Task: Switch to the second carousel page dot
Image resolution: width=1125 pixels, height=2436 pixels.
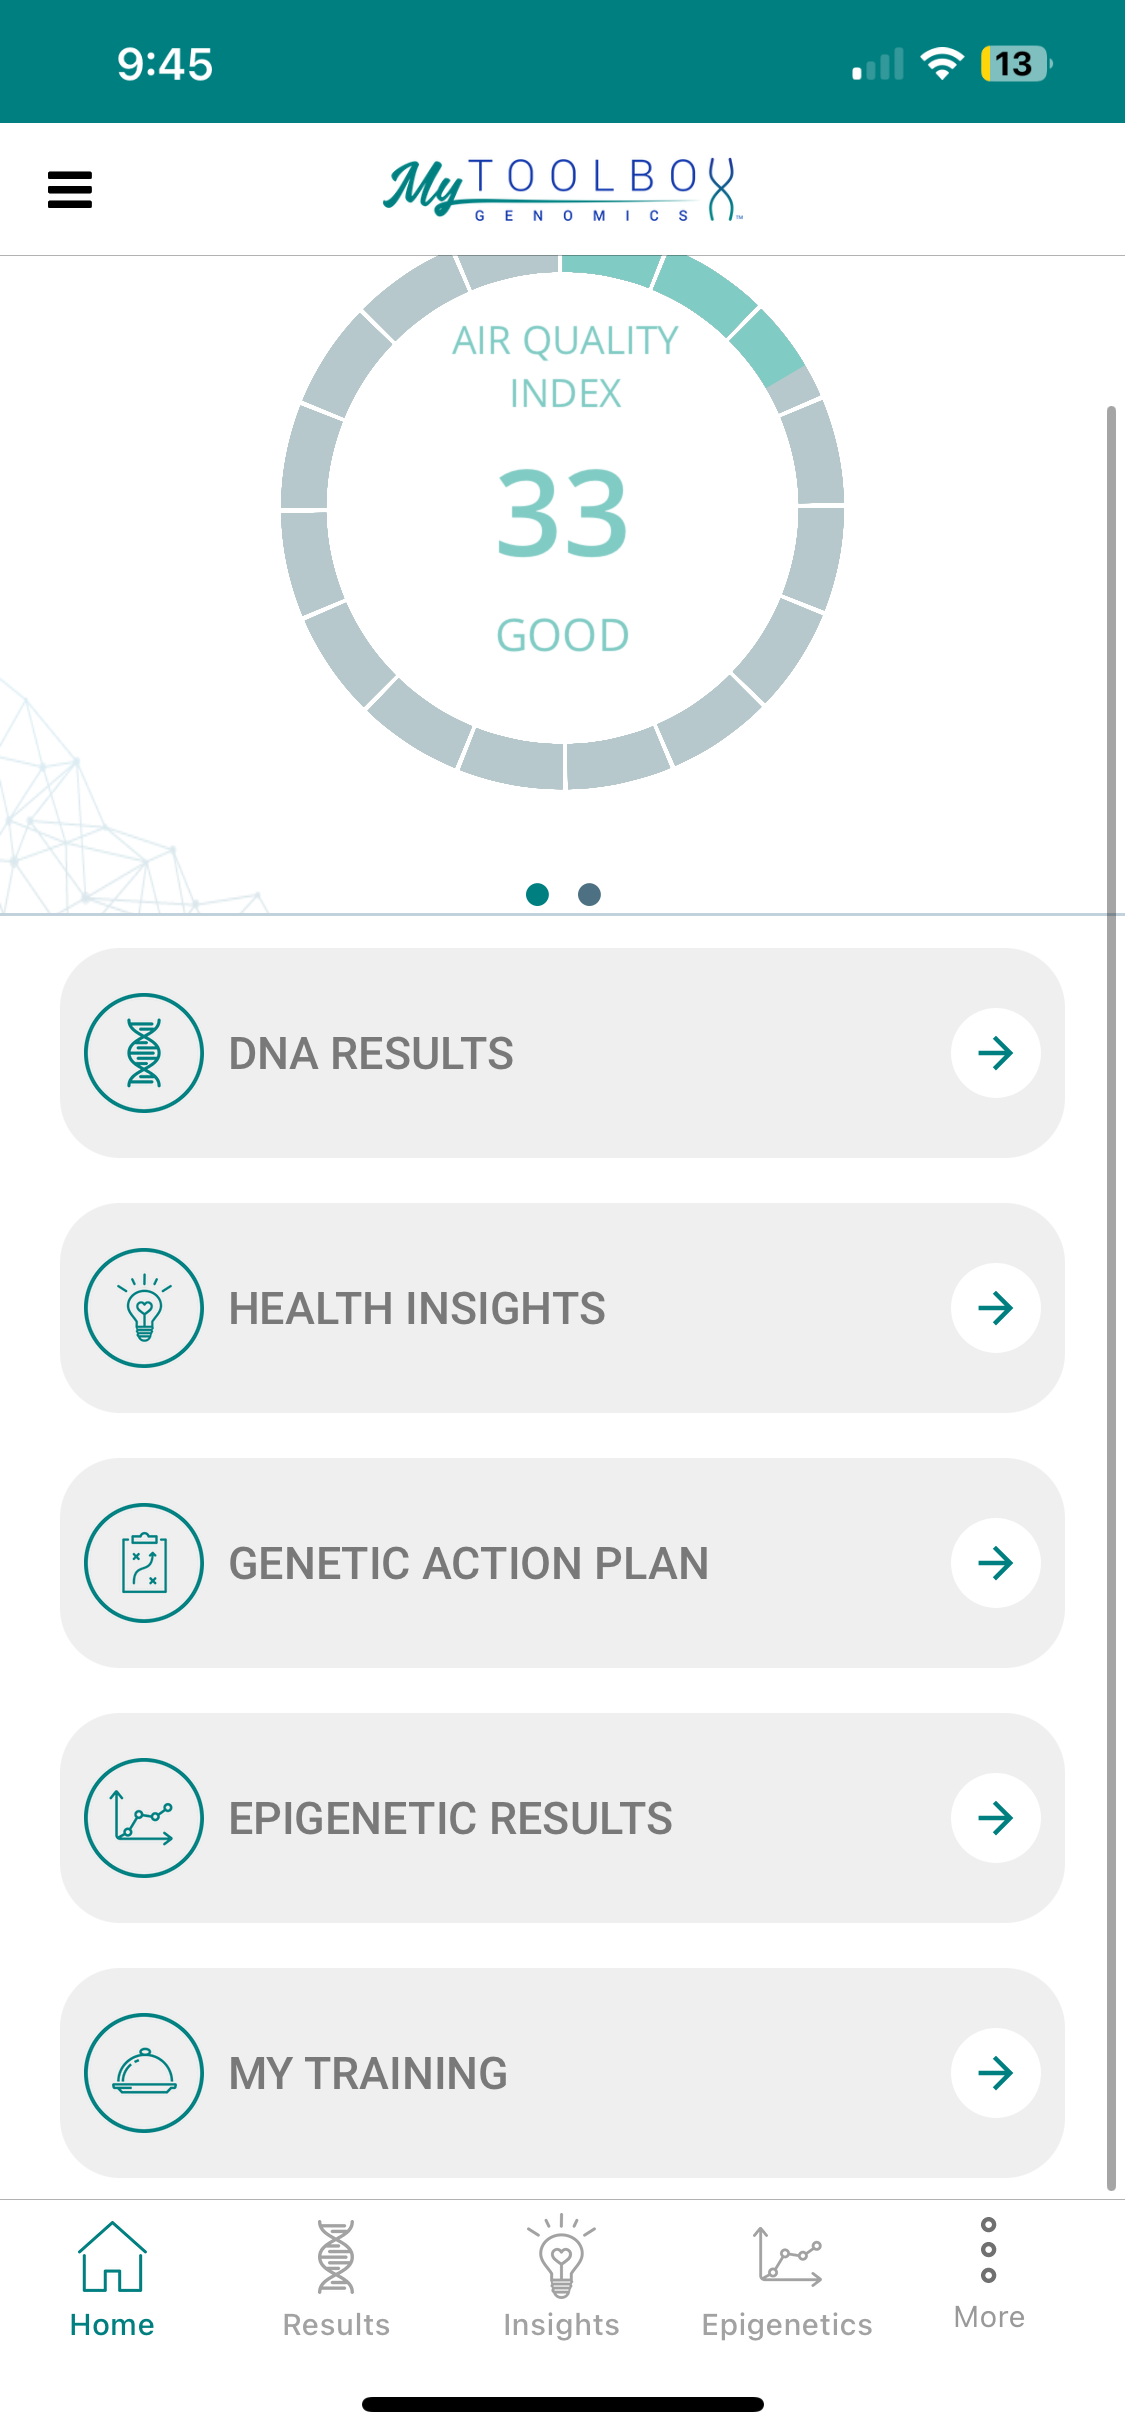Action: tap(590, 894)
